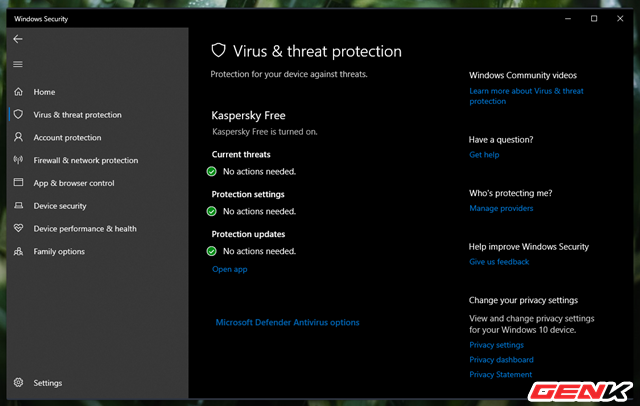Expand Microsoft Defender Antivirus options
The height and width of the screenshot is (406, 640).
pos(287,322)
